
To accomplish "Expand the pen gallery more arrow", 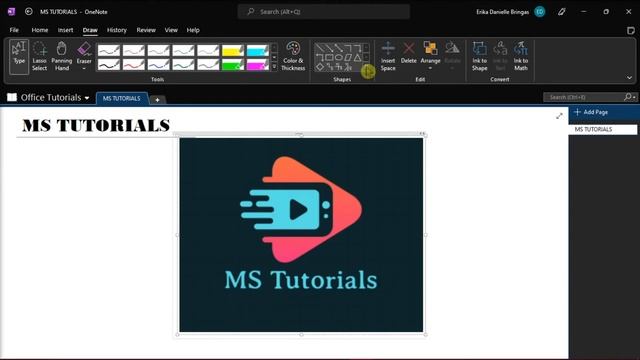I will (274, 66).
